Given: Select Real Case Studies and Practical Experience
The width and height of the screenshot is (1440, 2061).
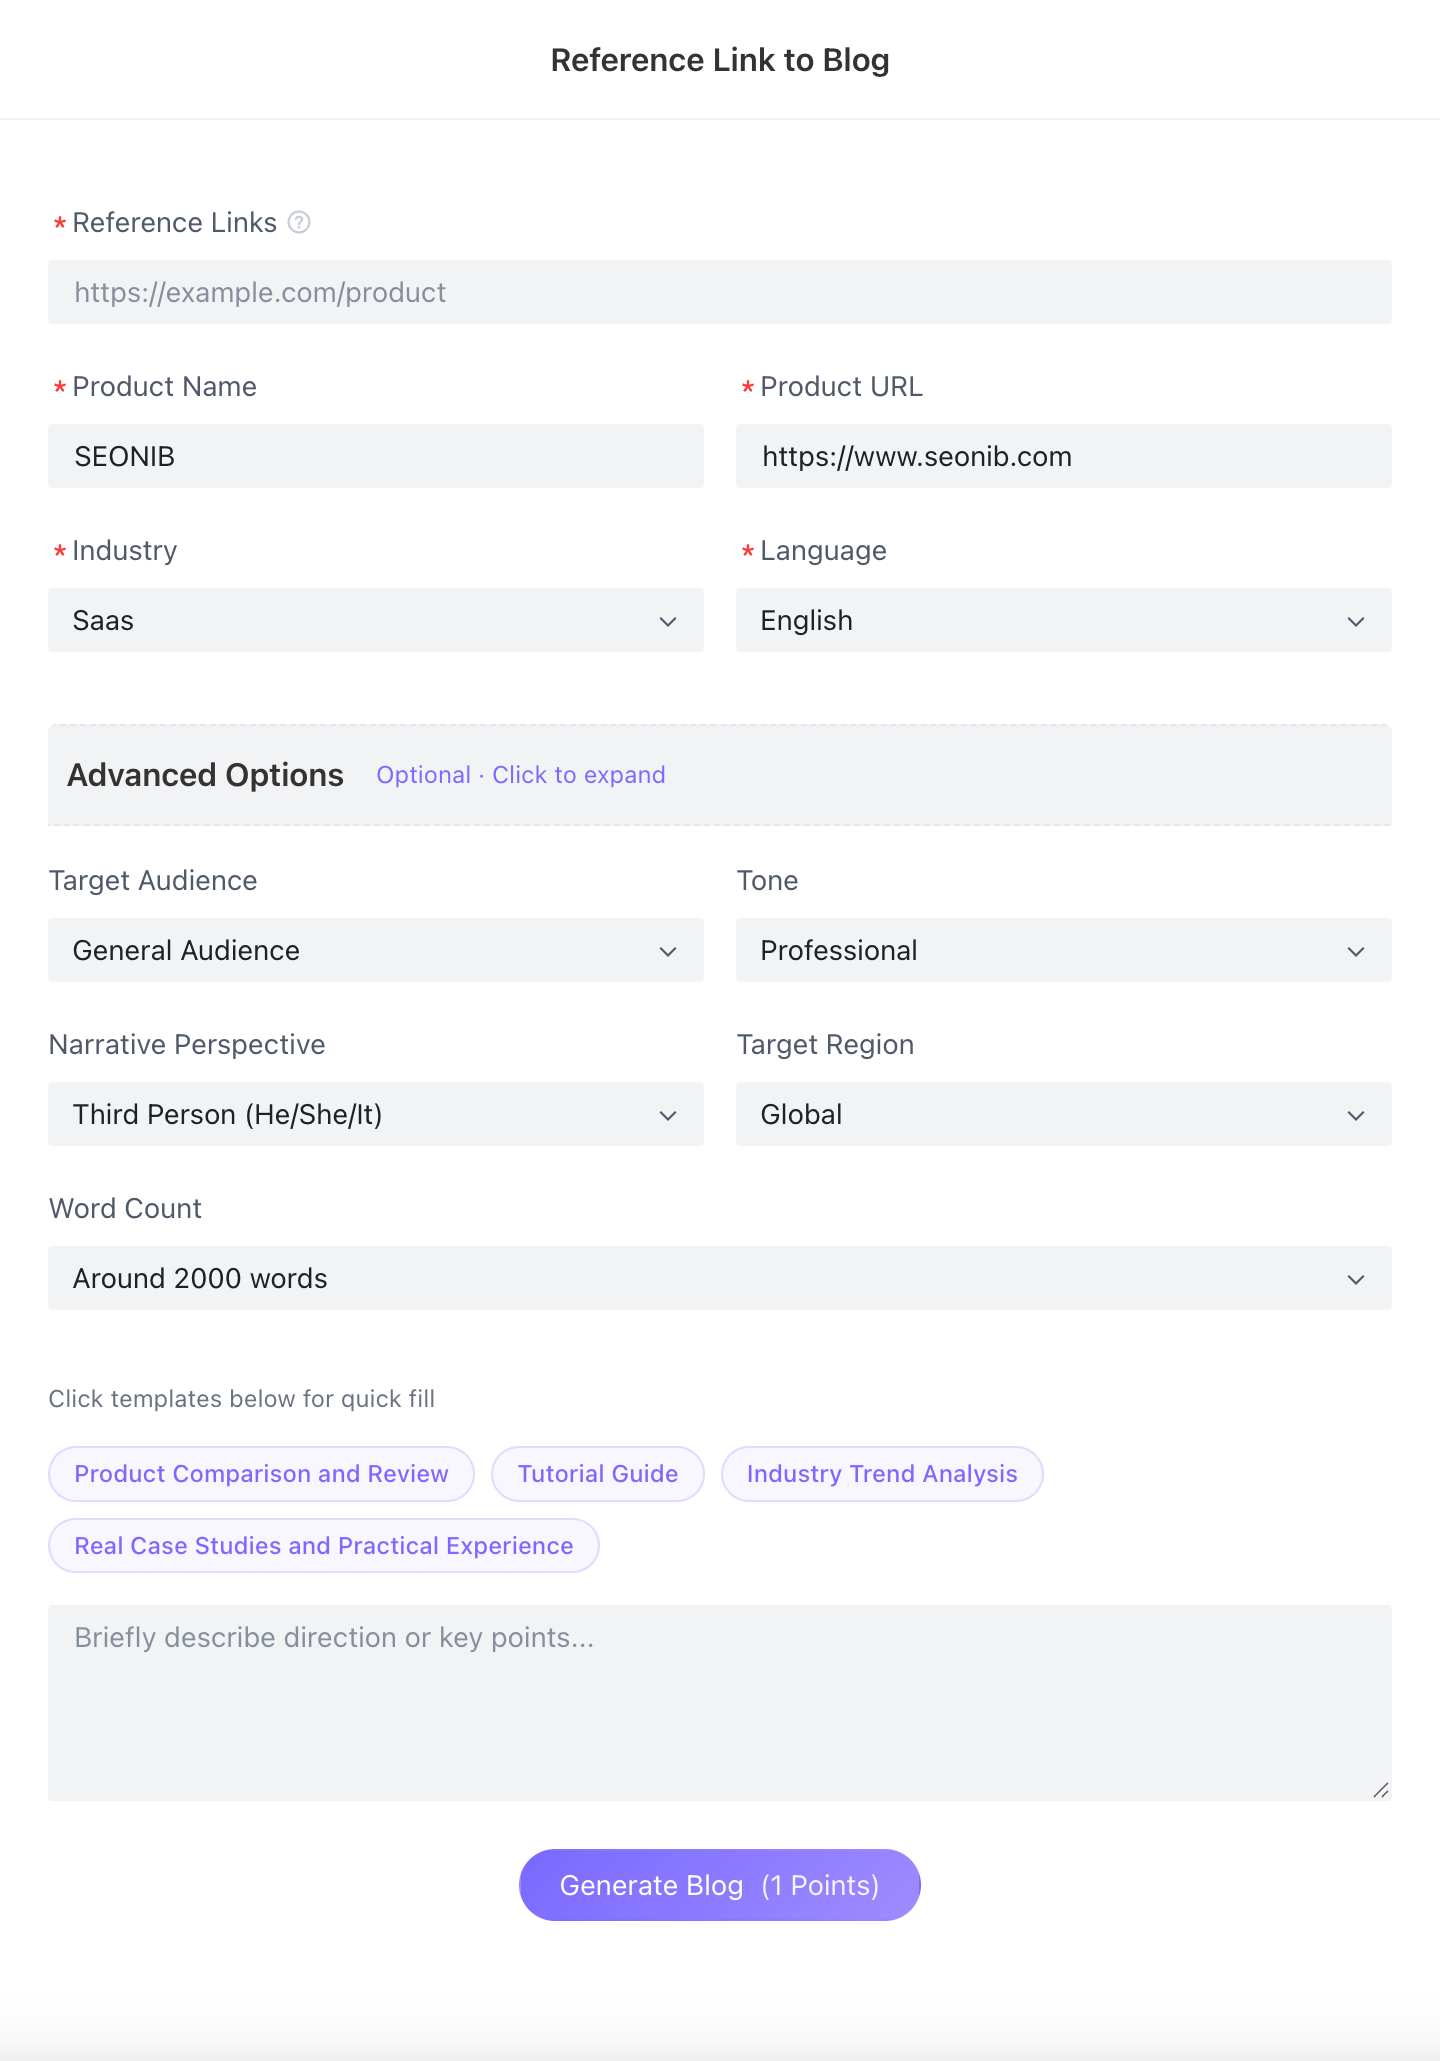Looking at the screenshot, I should click(x=324, y=1546).
